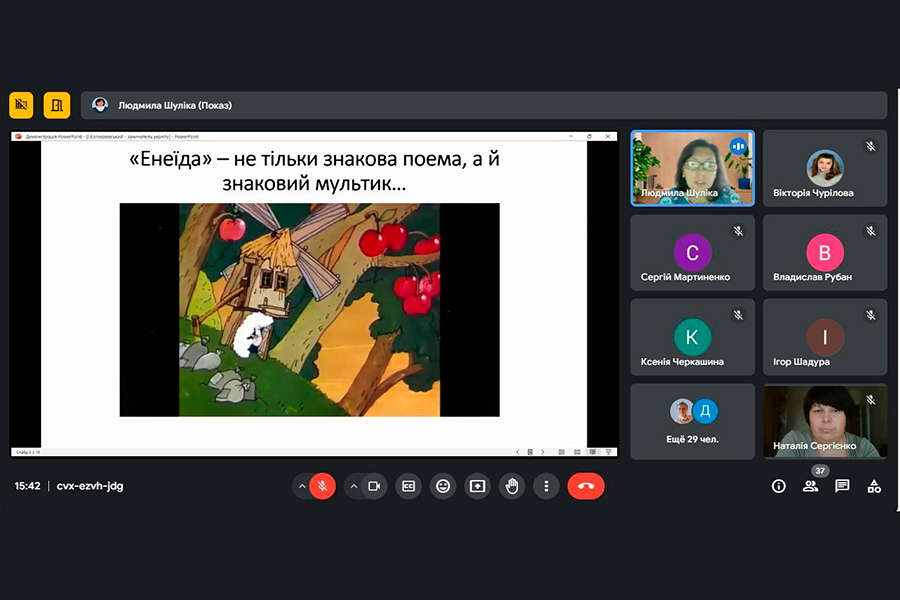This screenshot has height=600, width=900.
Task: Expand audio settings chevron beside microphone
Action: click(302, 486)
